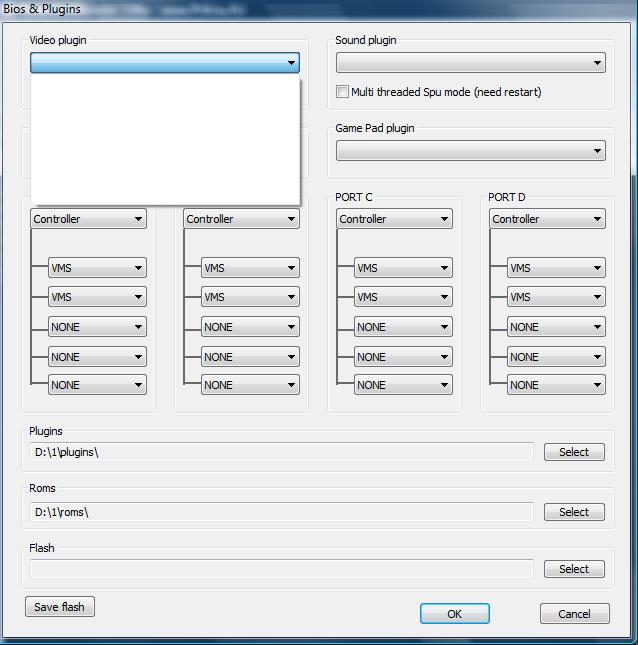Expand last NONE dropdown under PORT C
Screen dimensions: 638x645
pos(403,385)
